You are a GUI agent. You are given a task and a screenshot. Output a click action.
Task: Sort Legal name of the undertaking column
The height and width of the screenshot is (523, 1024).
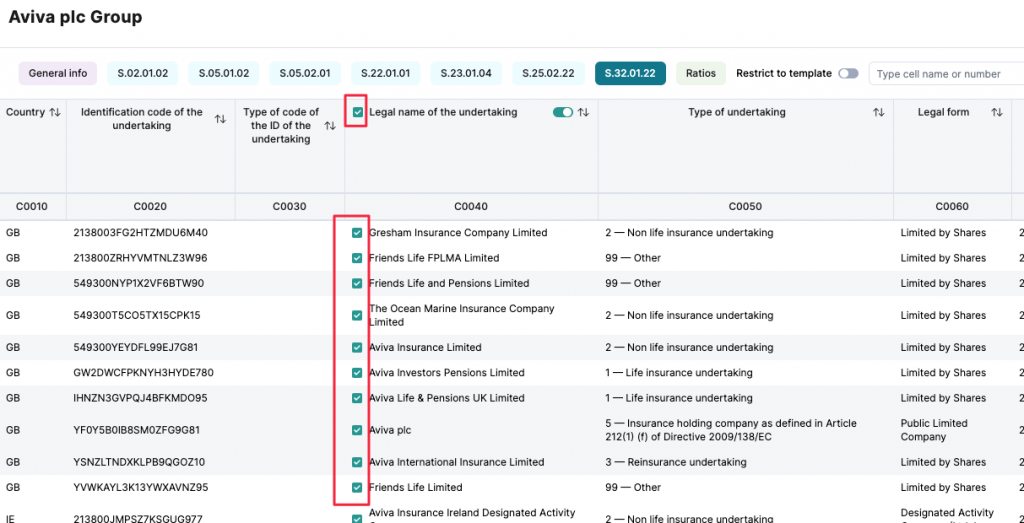pos(583,113)
